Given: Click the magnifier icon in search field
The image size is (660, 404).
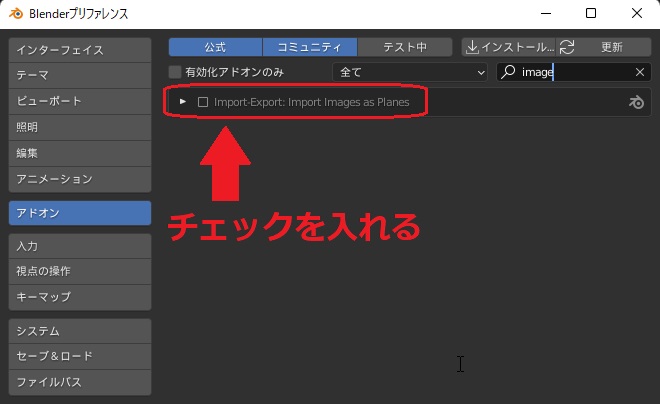Looking at the screenshot, I should pyautogui.click(x=508, y=72).
